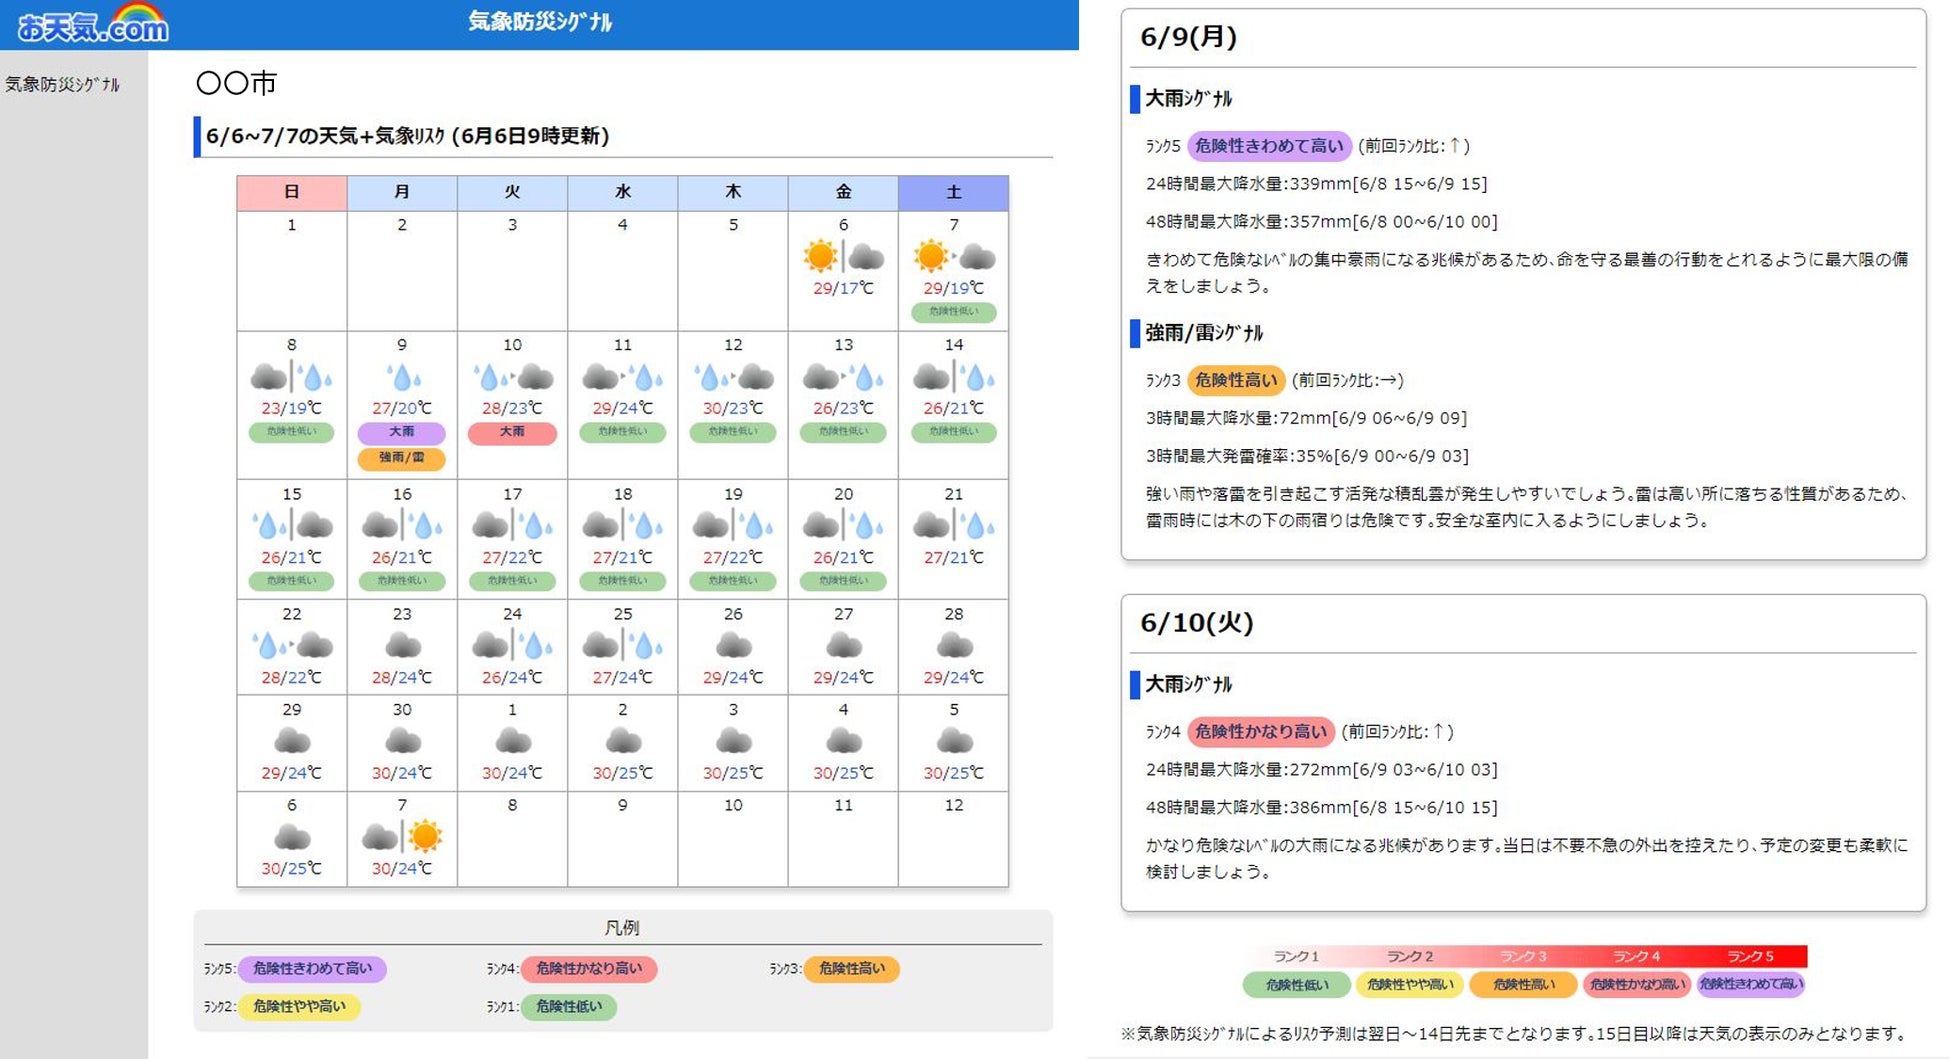Click the weather icon on June 20
This screenshot has height=1059, width=1950.
point(843,525)
